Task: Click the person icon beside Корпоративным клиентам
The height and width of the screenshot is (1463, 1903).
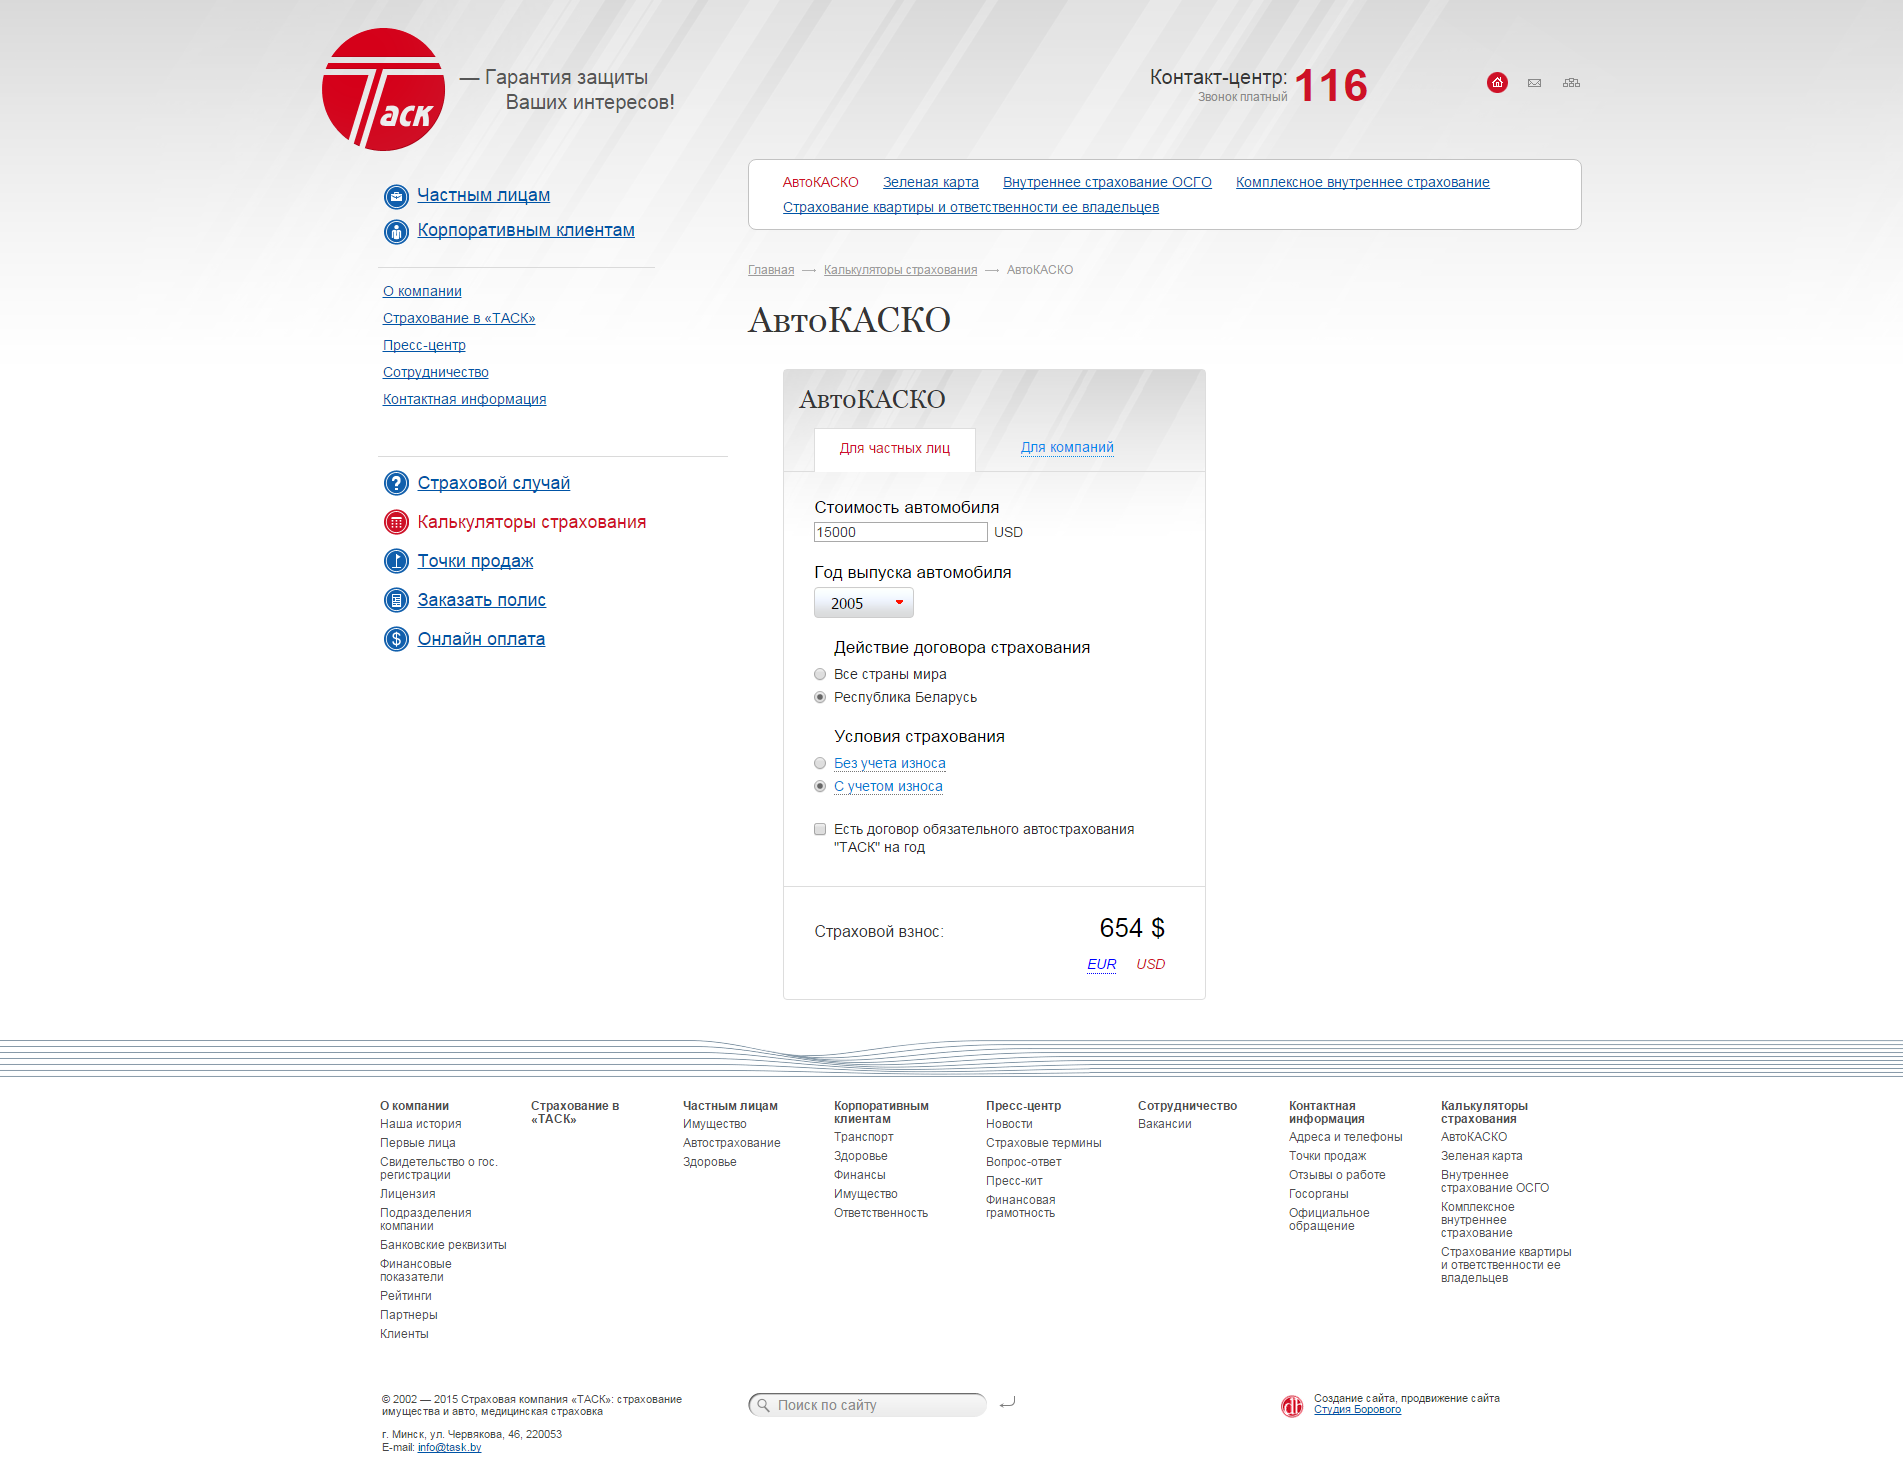Action: coord(396,231)
